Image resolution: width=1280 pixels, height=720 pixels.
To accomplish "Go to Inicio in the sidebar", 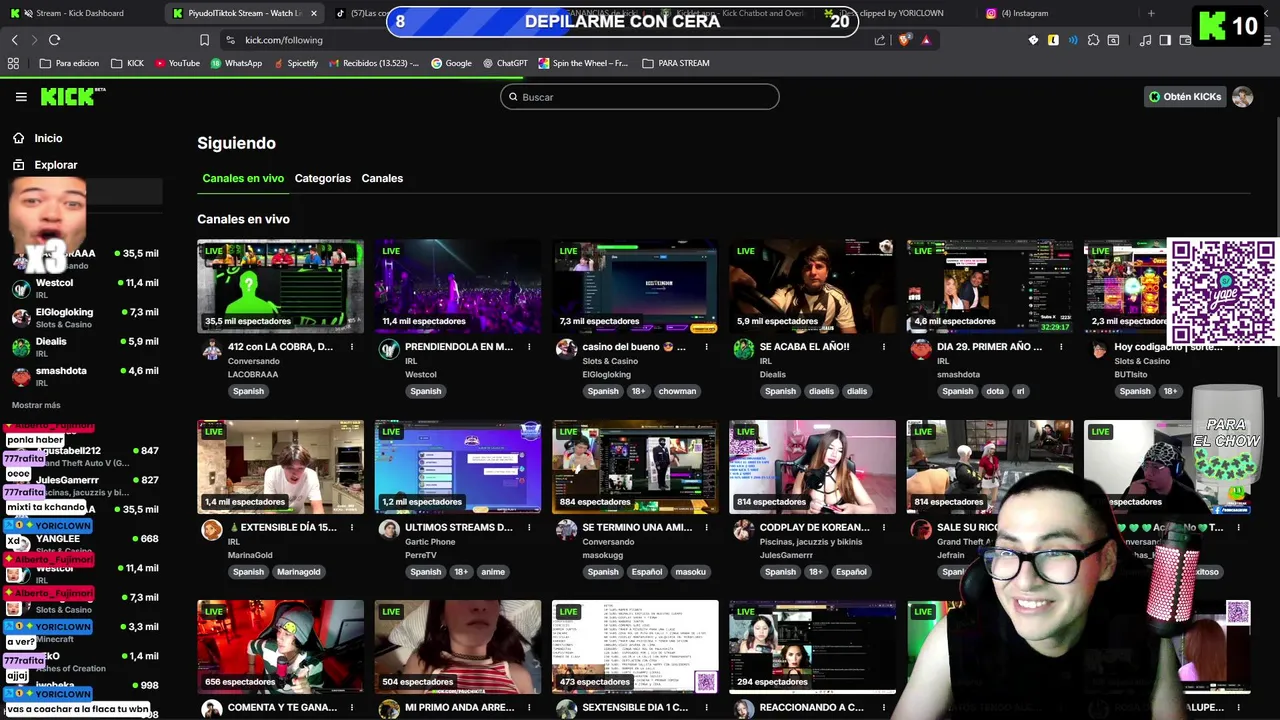I will click(48, 138).
